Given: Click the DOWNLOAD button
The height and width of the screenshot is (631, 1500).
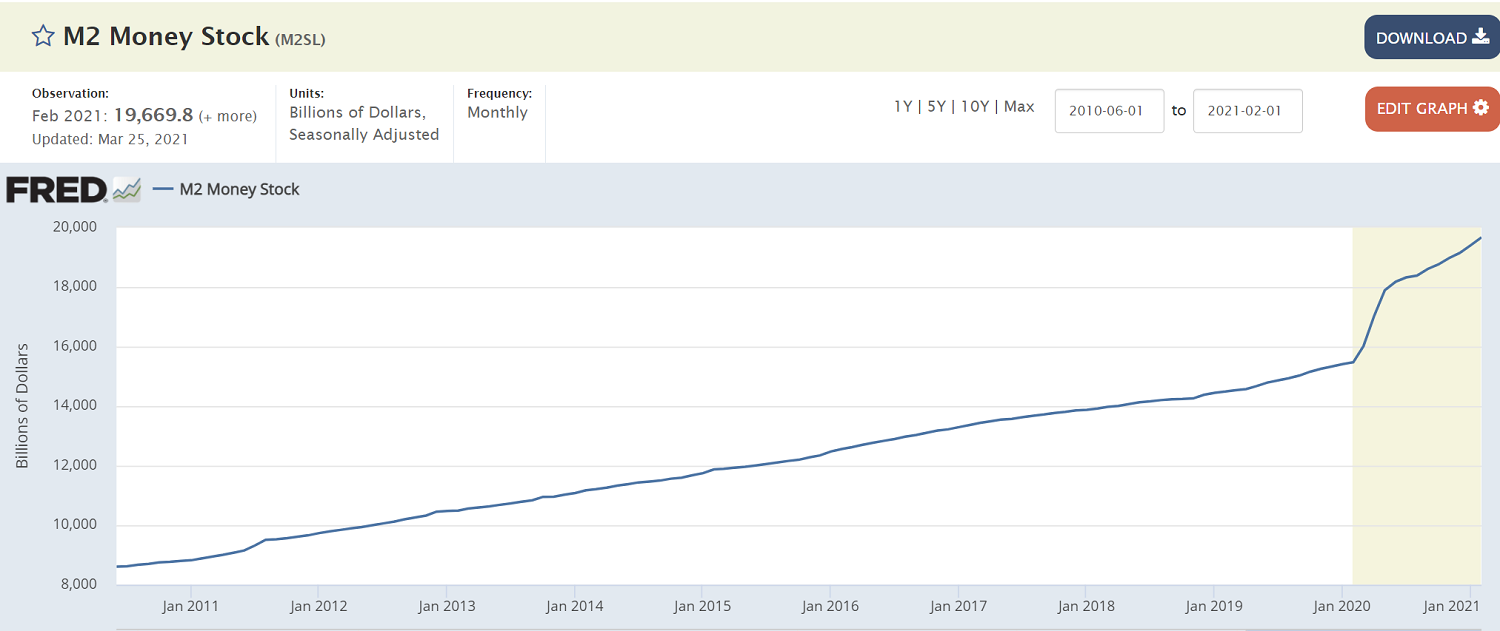Looking at the screenshot, I should click(1432, 38).
